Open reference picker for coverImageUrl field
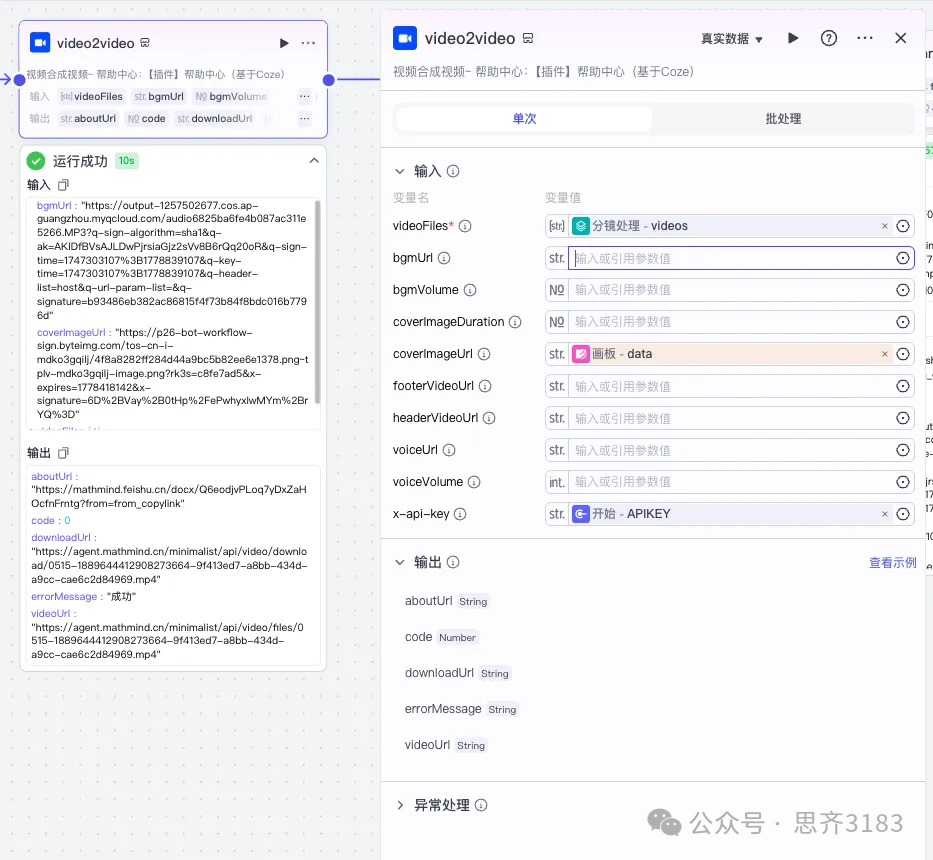This screenshot has height=860, width=933. 903,354
